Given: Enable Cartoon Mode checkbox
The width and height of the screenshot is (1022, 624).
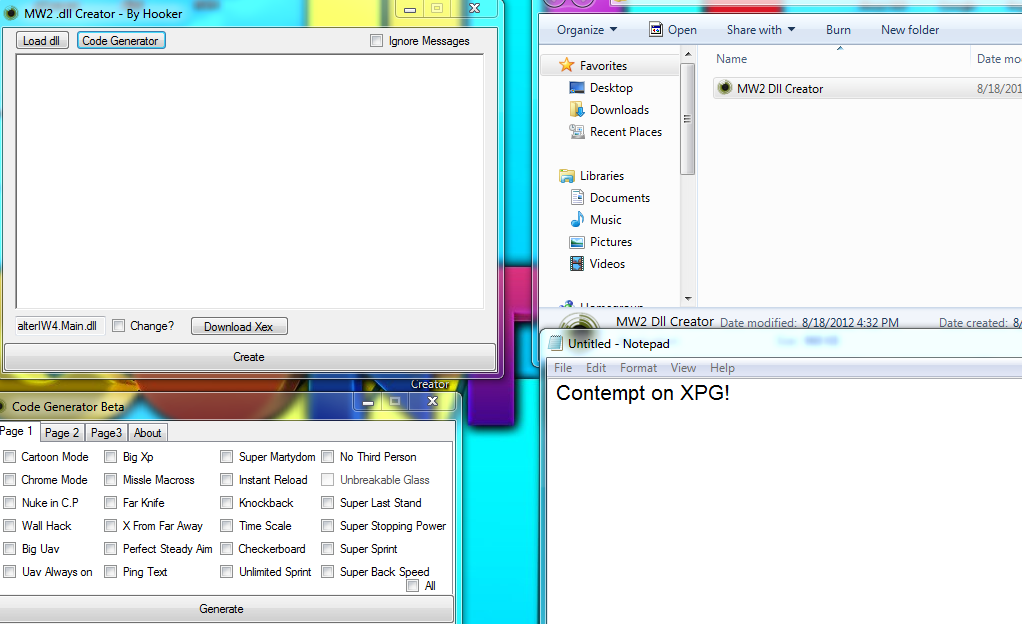Looking at the screenshot, I should pos(10,456).
